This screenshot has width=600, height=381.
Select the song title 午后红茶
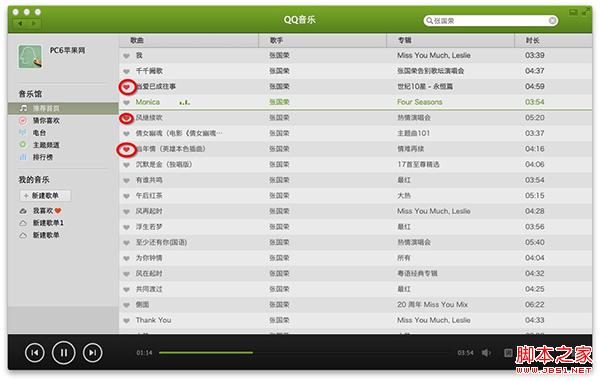coord(149,195)
